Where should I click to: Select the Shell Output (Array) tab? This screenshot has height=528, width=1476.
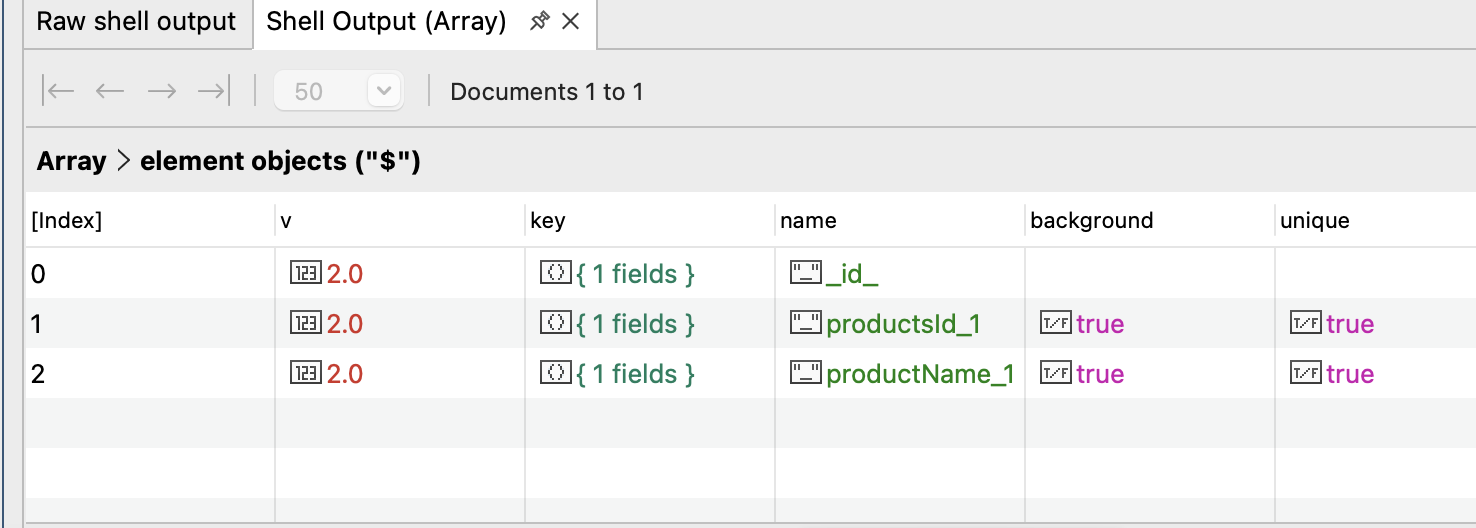point(386,22)
